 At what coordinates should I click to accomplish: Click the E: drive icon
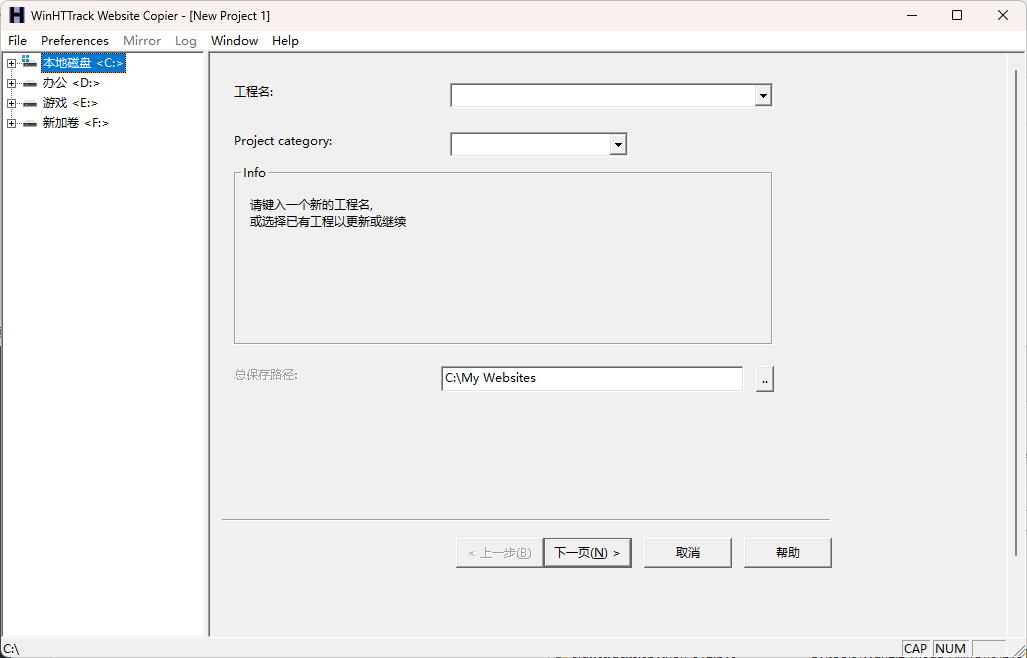click(29, 103)
